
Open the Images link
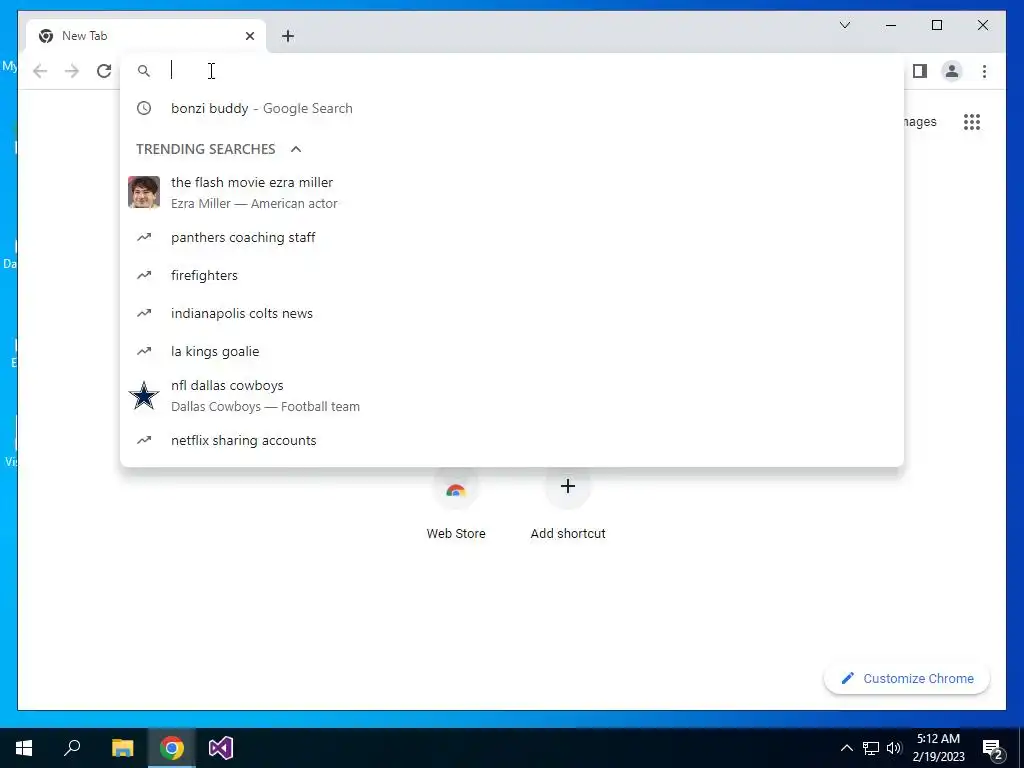click(x=920, y=121)
